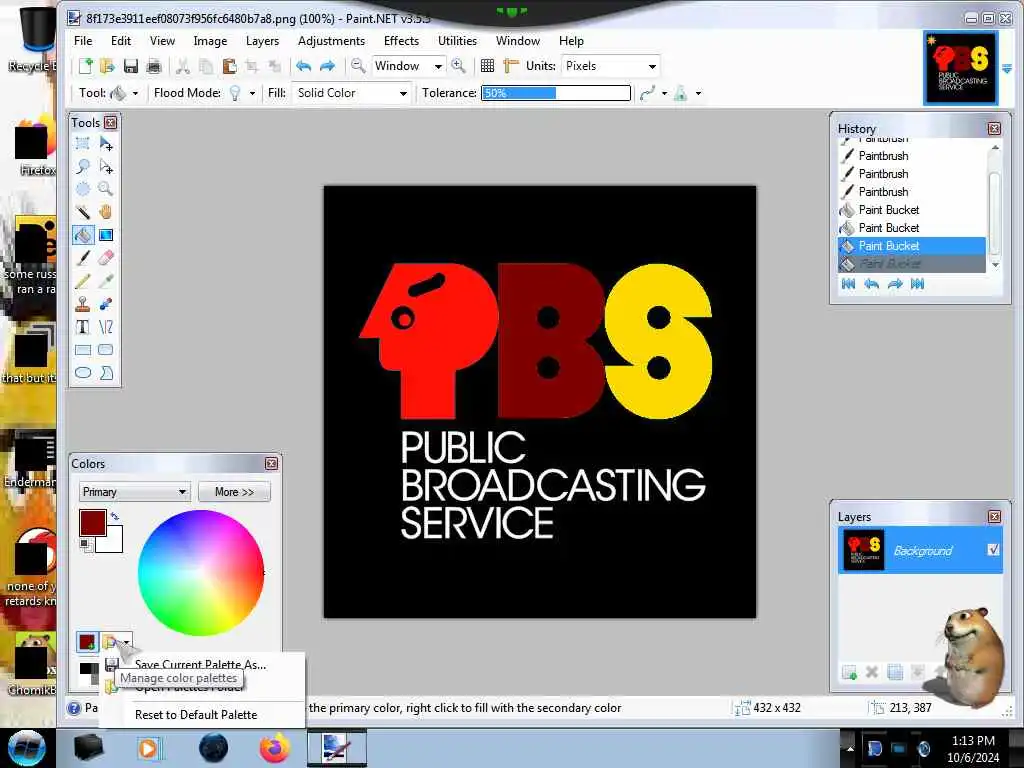
Task: Select the Move Selection tool
Action: [x=106, y=167]
